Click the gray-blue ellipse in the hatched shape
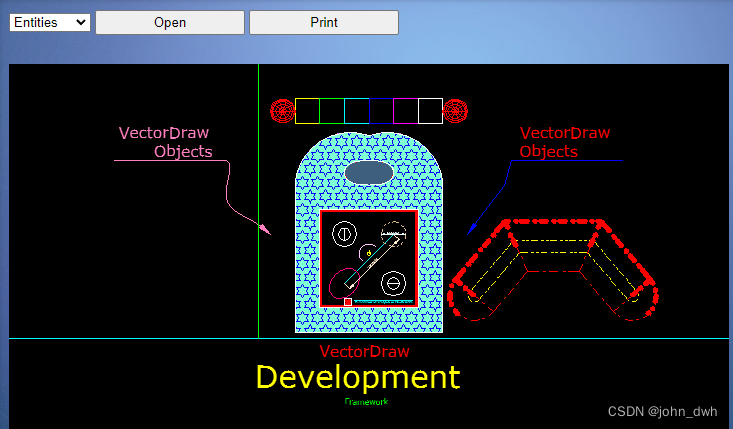The image size is (733, 429). (369, 173)
